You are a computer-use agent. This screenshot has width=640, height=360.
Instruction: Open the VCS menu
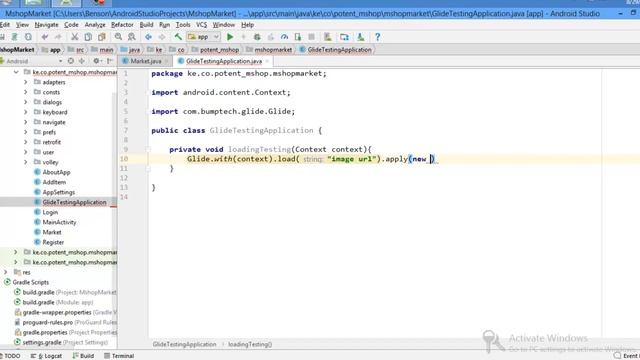click(201, 25)
